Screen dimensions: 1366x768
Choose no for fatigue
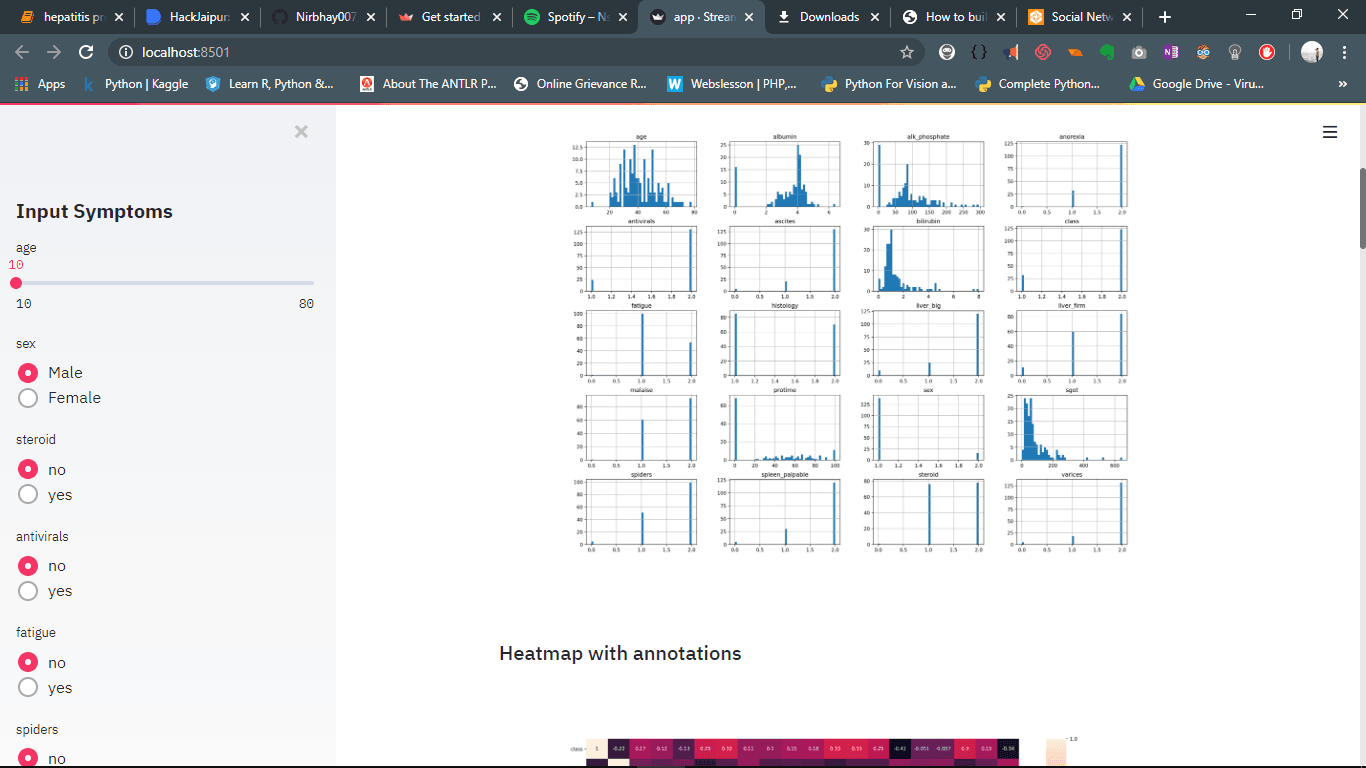(x=43, y=662)
